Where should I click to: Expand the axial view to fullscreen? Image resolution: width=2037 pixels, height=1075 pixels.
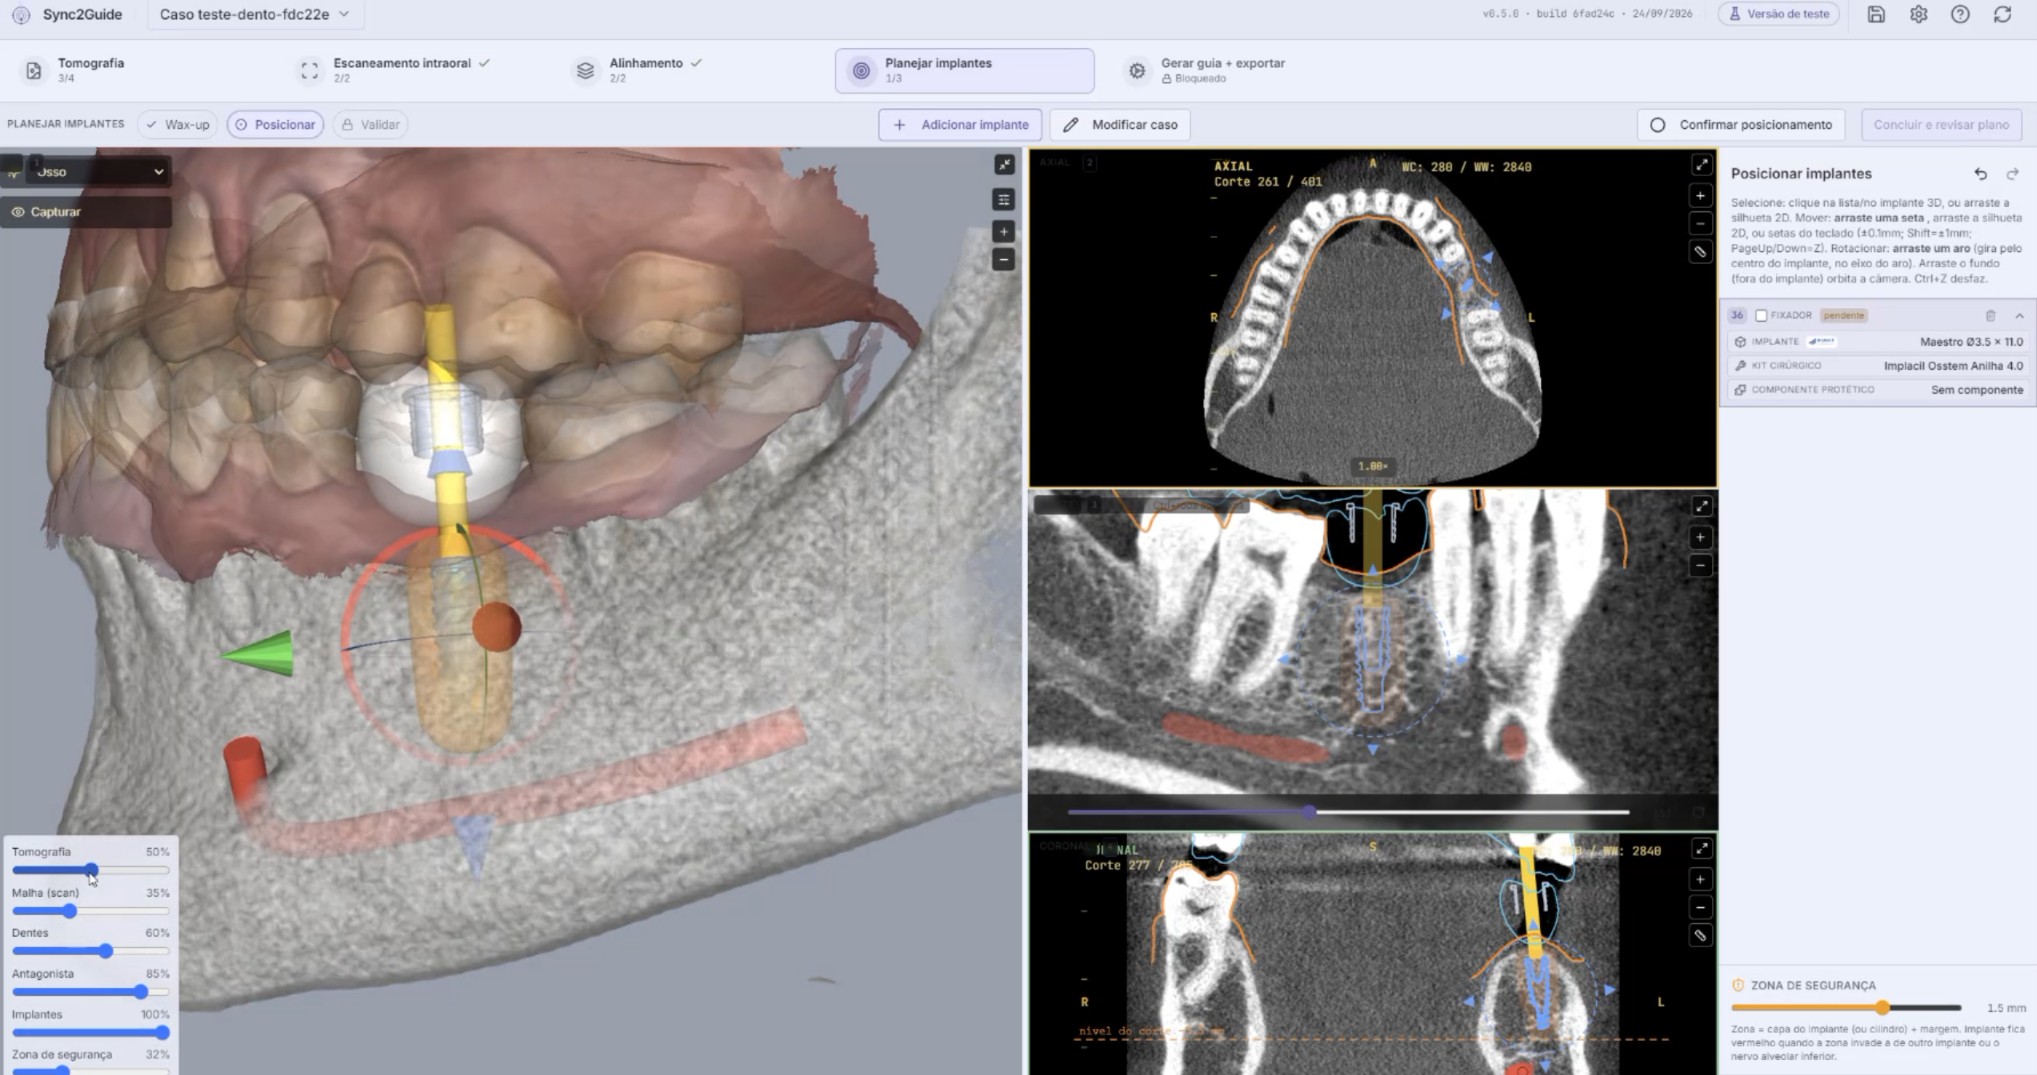pos(1700,165)
